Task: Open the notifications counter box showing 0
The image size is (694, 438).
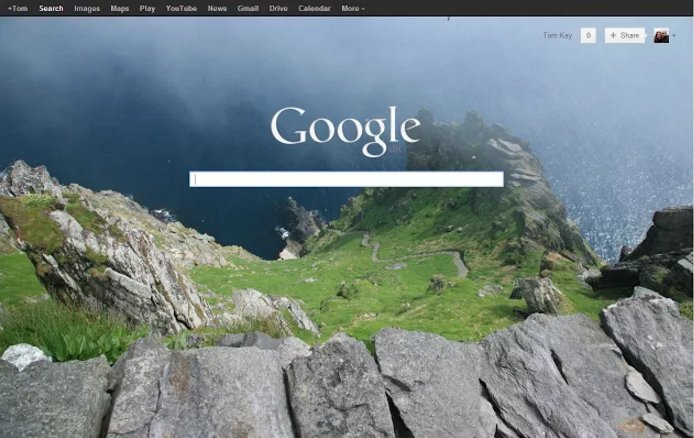Action: point(588,35)
